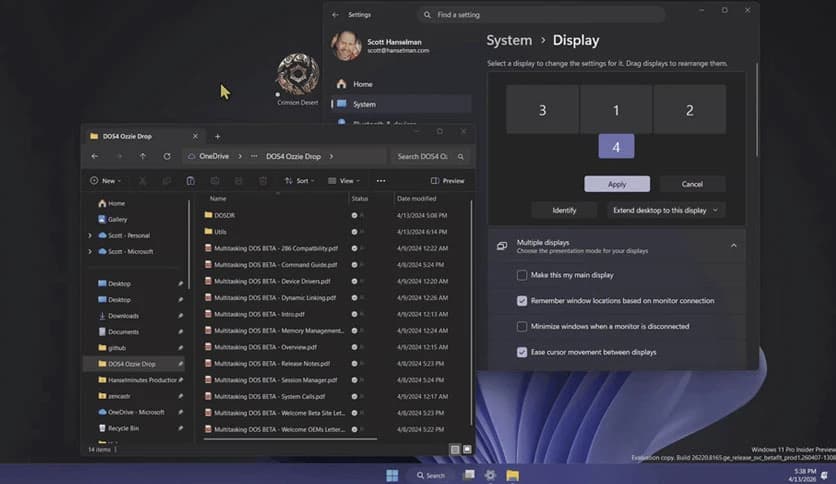This screenshot has height=484, width=836.
Task: Select Home in Settings sidebar
Action: pyautogui.click(x=400, y=84)
